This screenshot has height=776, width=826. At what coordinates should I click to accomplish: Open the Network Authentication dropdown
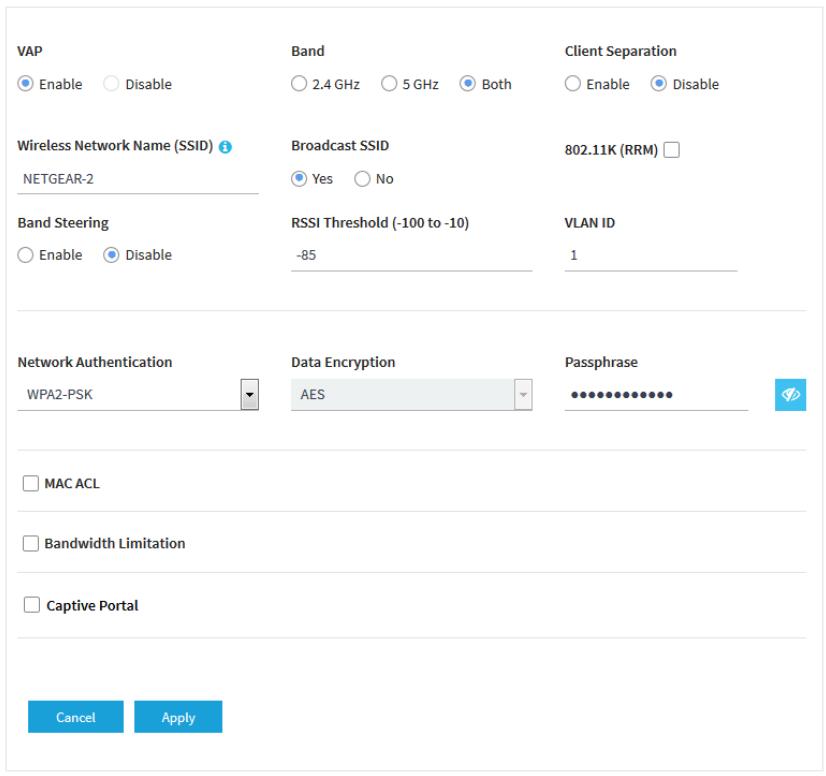click(138, 395)
